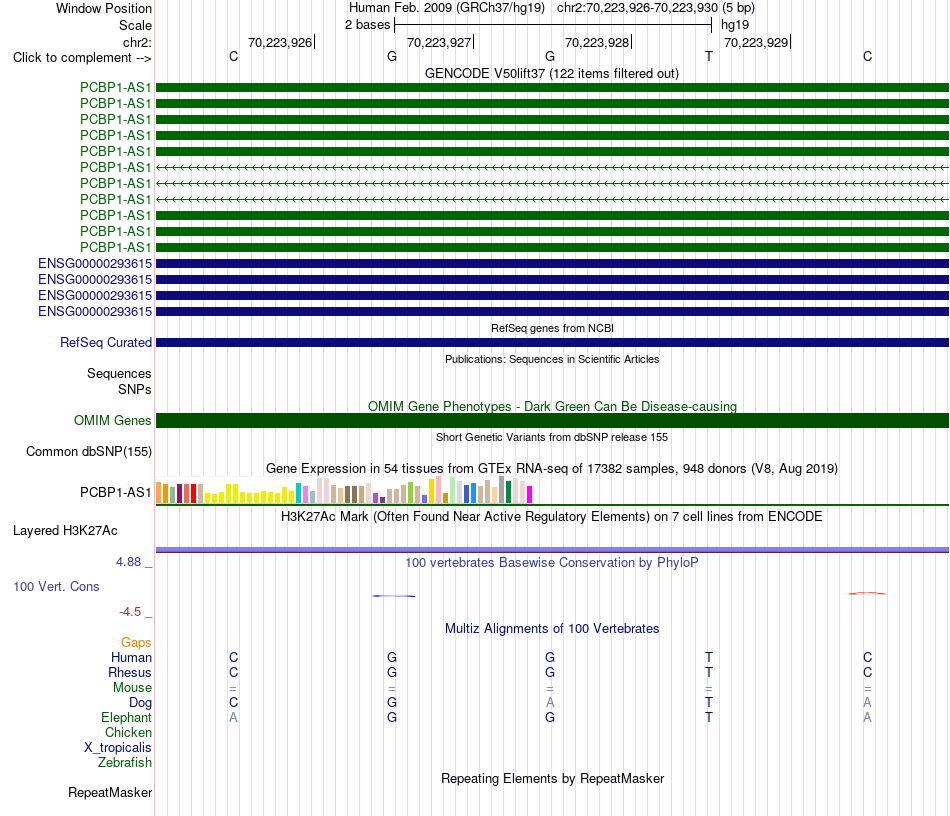Click the 'Human' species label
The image size is (950, 816).
pyautogui.click(x=131, y=658)
